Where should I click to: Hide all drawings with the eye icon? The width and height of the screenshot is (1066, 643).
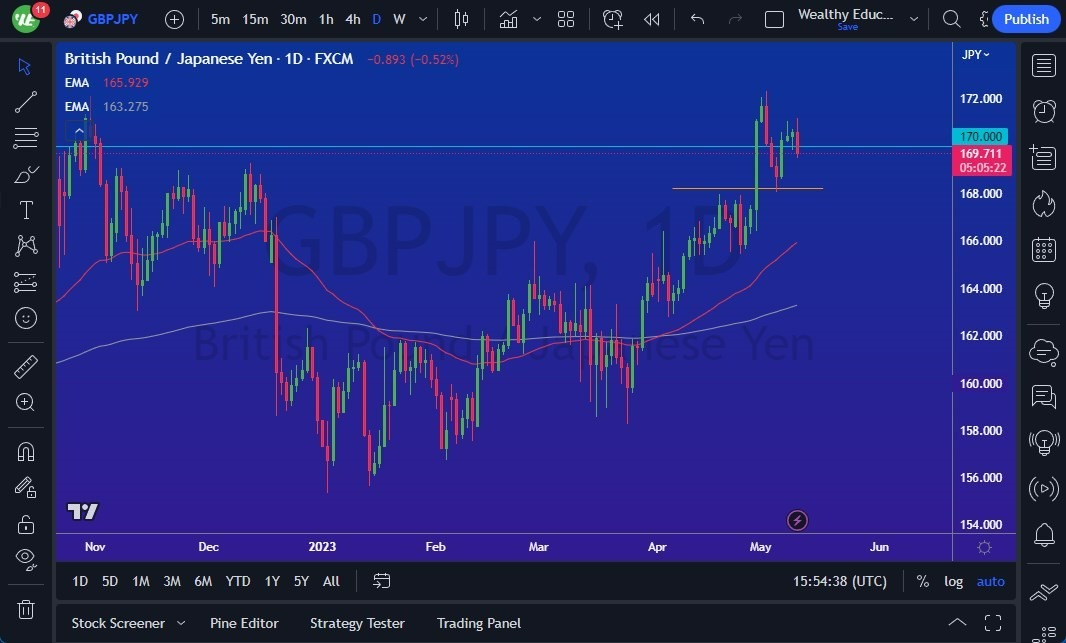[x=26, y=559]
